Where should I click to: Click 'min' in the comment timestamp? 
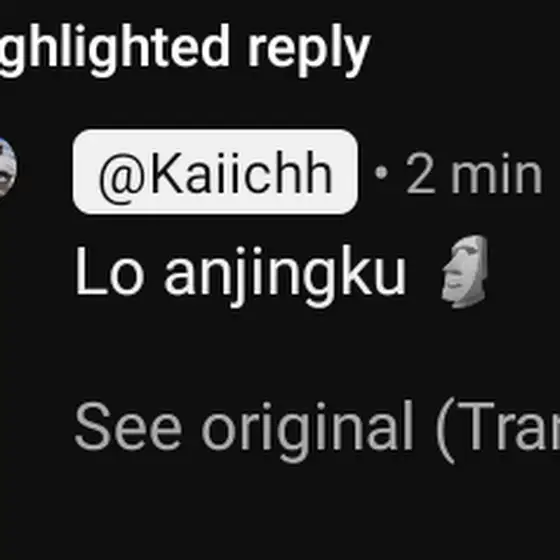point(497,174)
